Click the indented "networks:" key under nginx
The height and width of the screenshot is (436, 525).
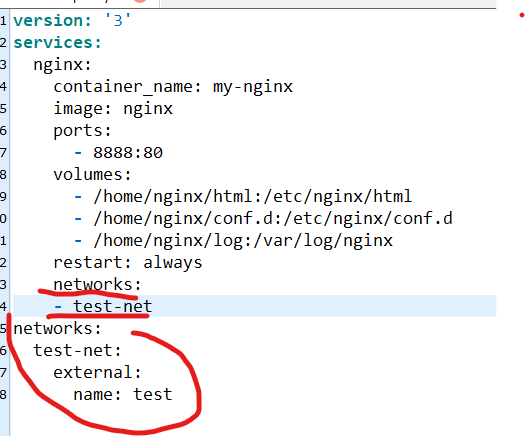[x=97, y=285]
